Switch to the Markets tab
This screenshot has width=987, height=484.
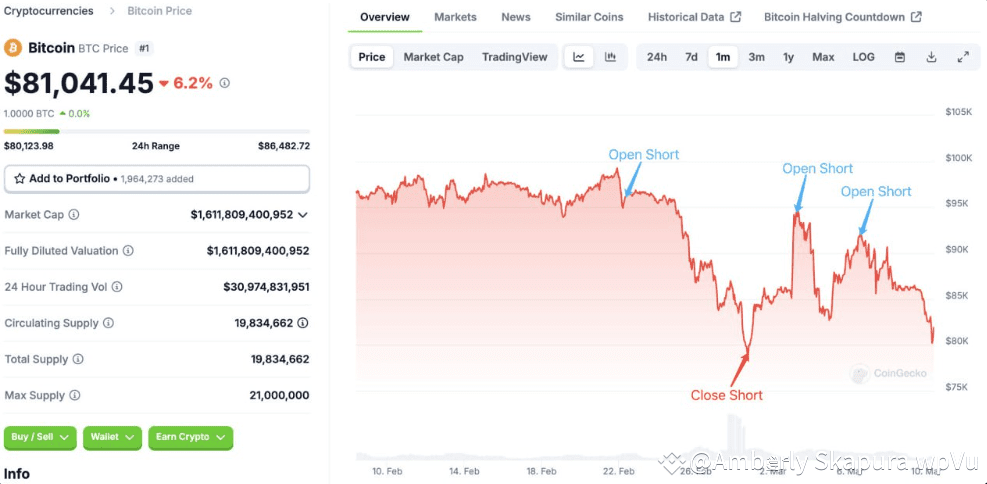pos(455,17)
